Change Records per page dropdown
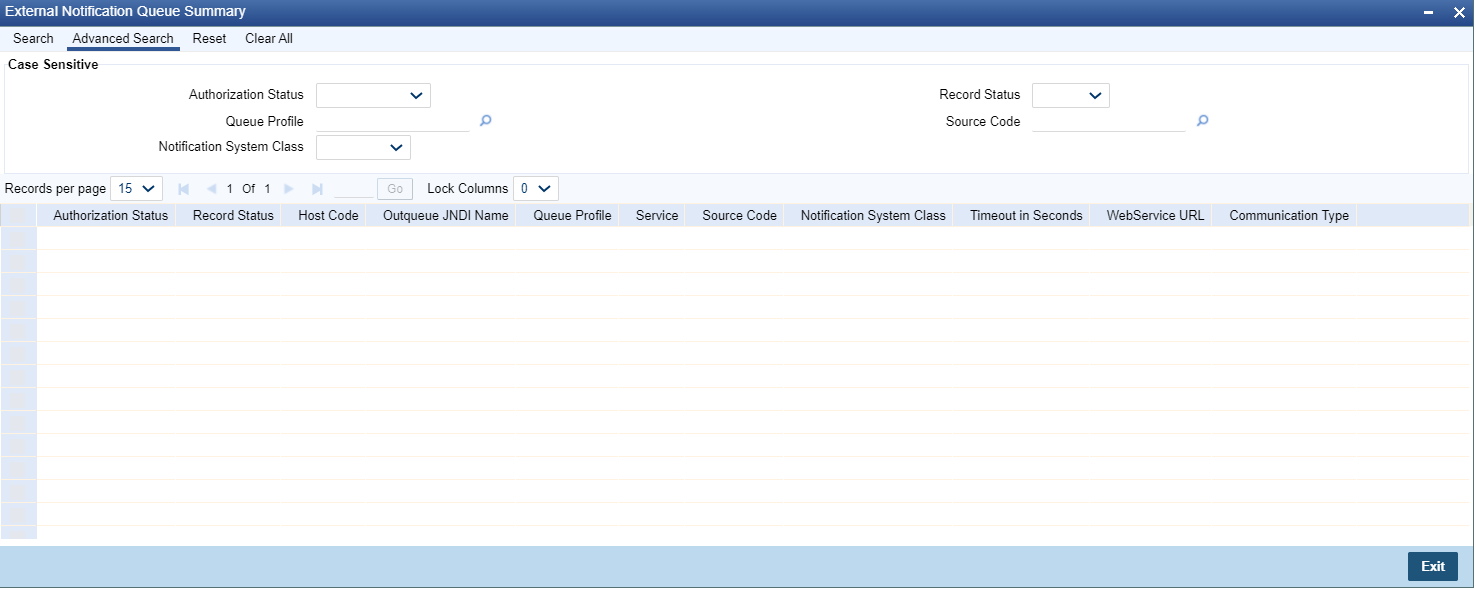Viewport: 1476px width, 590px height. pos(136,188)
